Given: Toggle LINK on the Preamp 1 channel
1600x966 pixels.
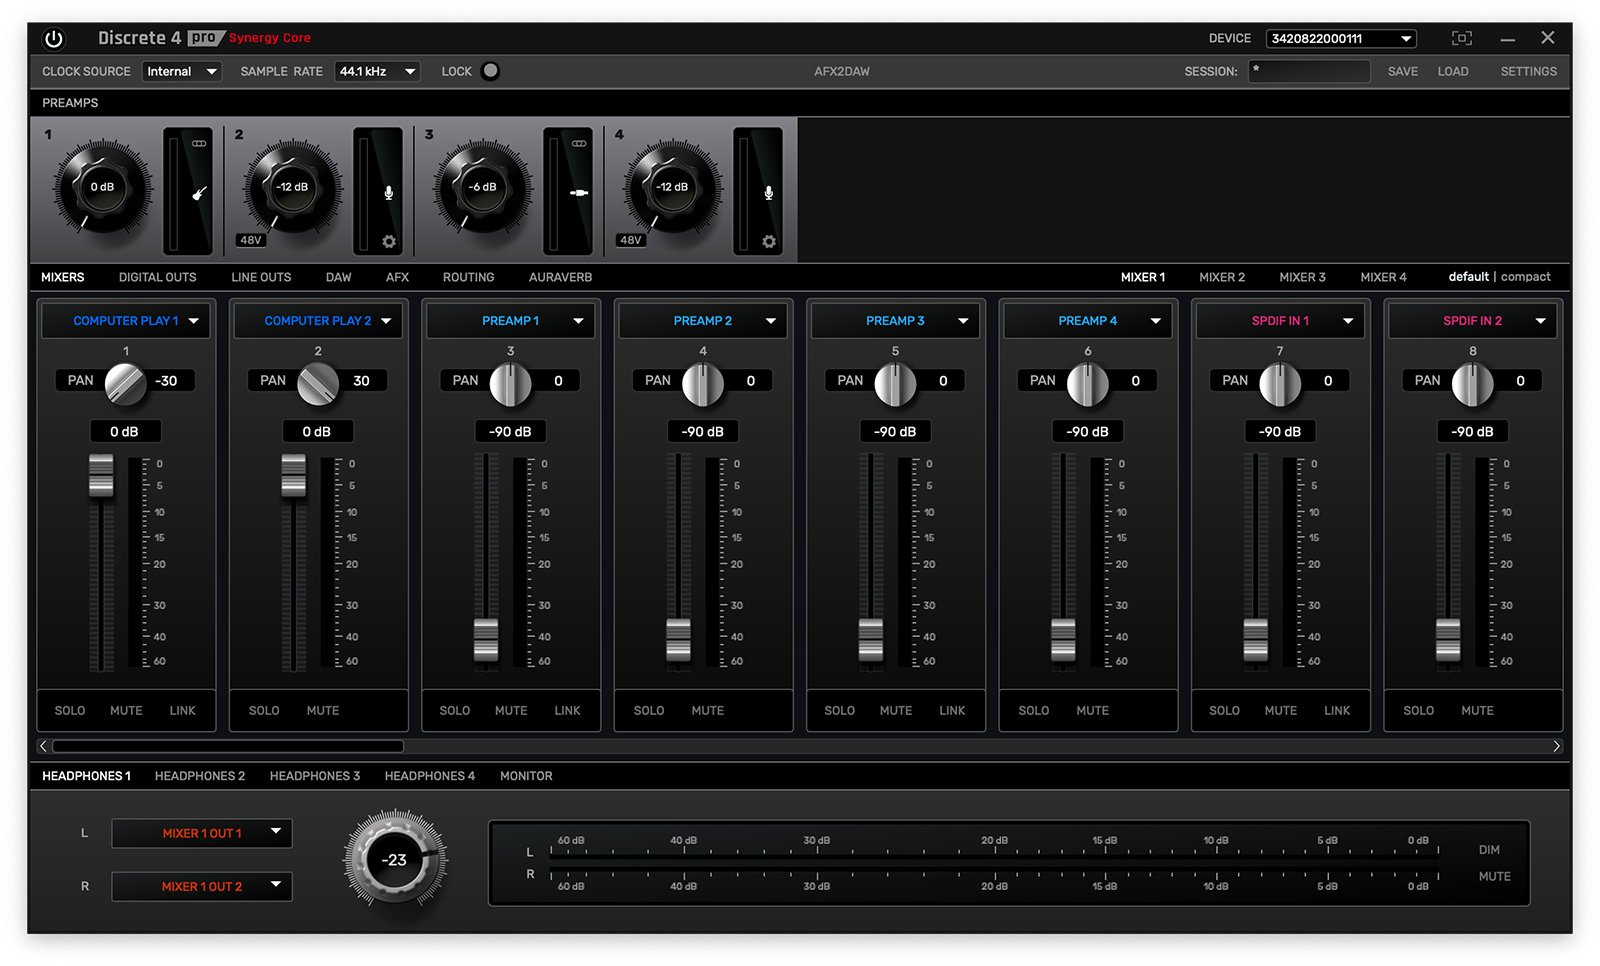Looking at the screenshot, I should 567,711.
